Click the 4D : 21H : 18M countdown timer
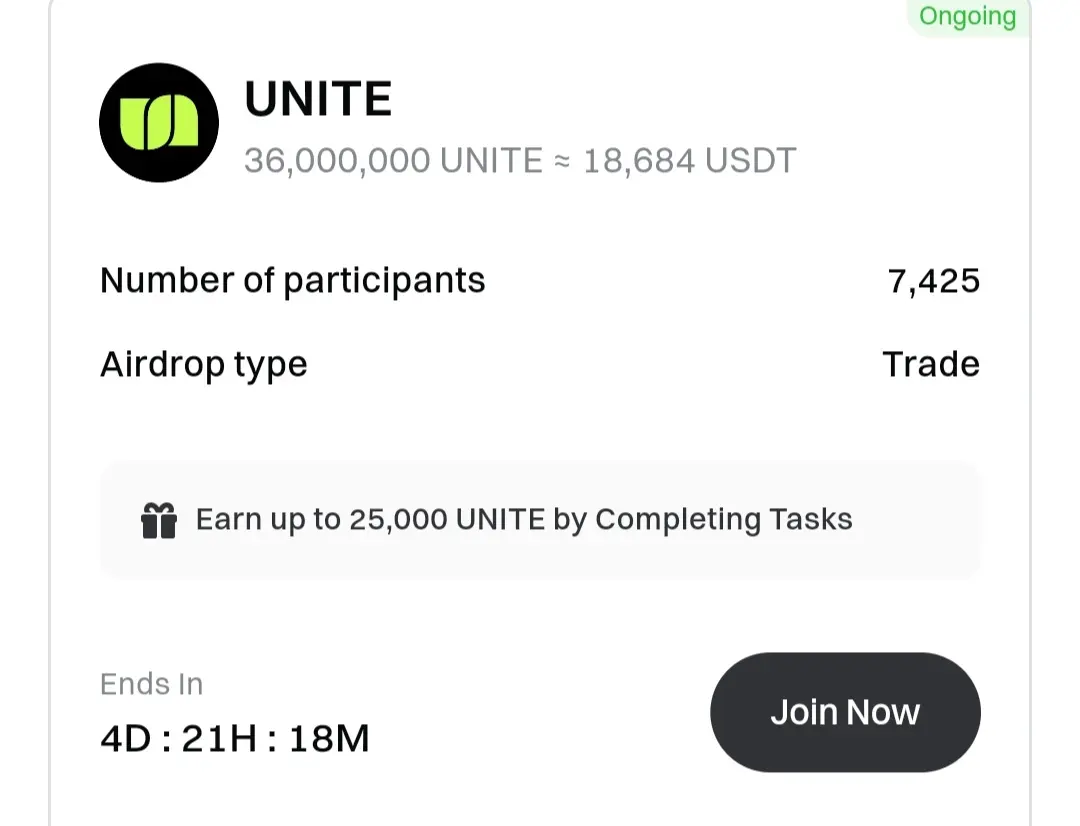 point(235,739)
